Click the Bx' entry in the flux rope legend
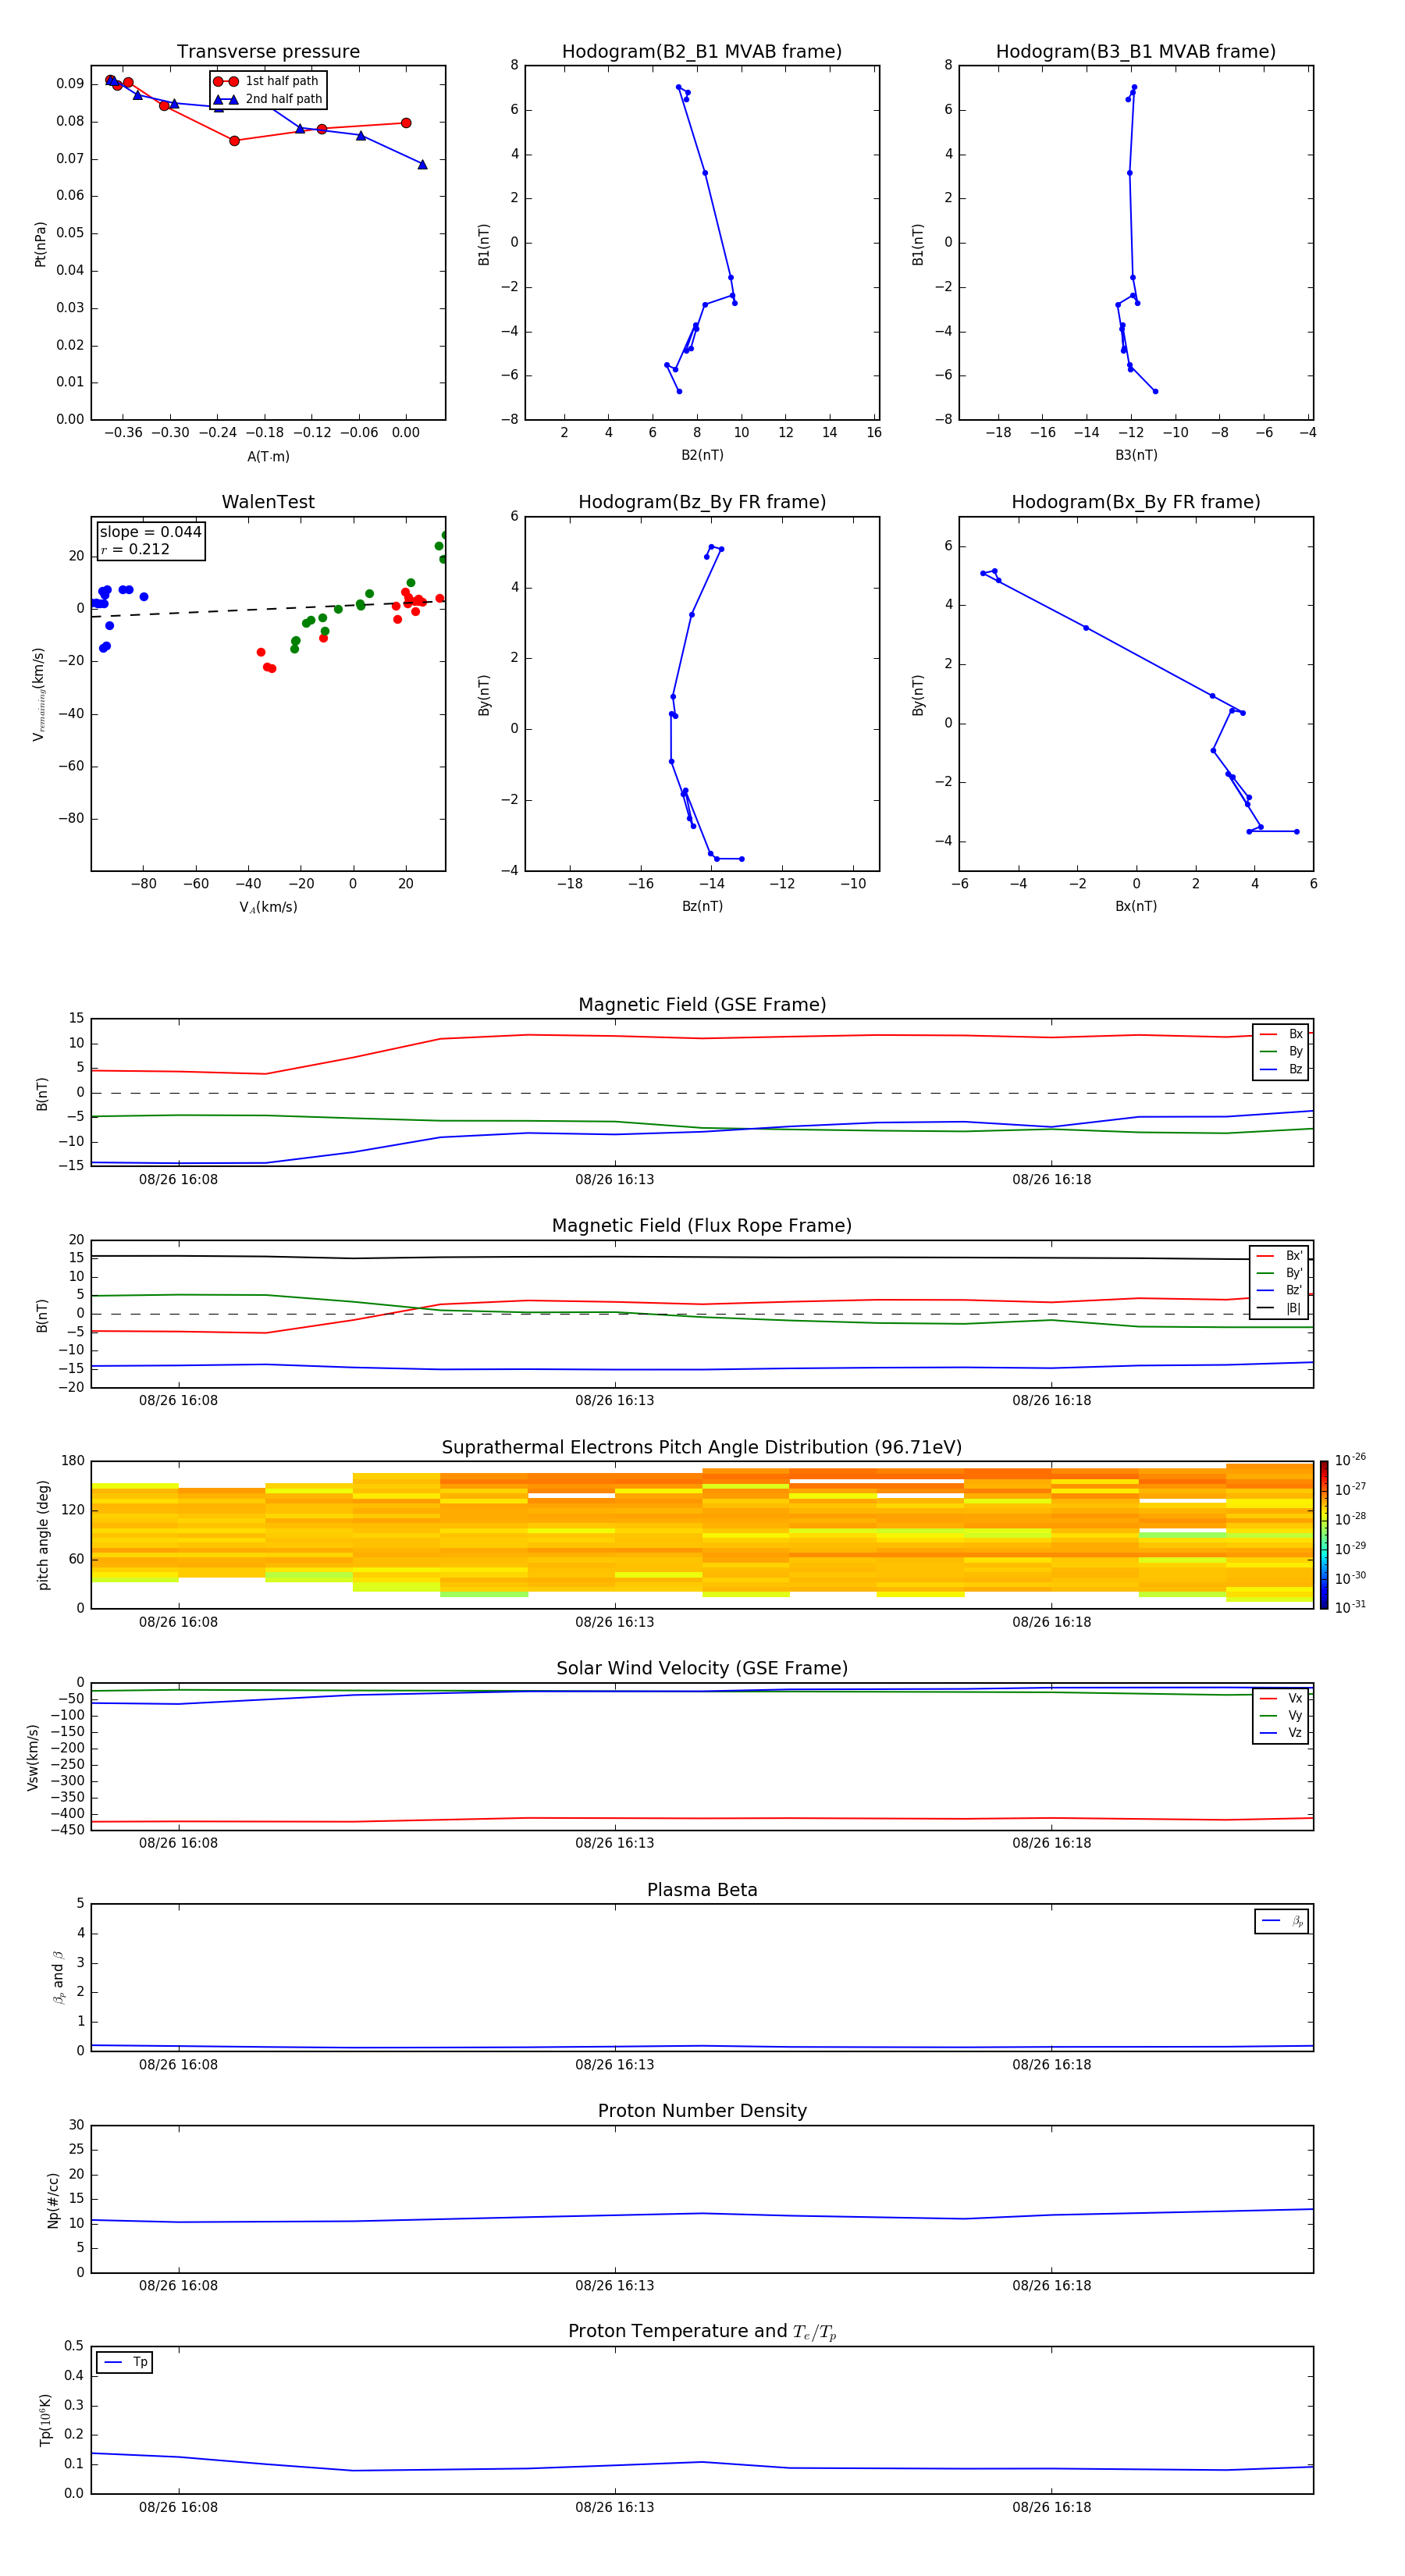Viewport: 1405px width, 2576px height. tap(1280, 1256)
